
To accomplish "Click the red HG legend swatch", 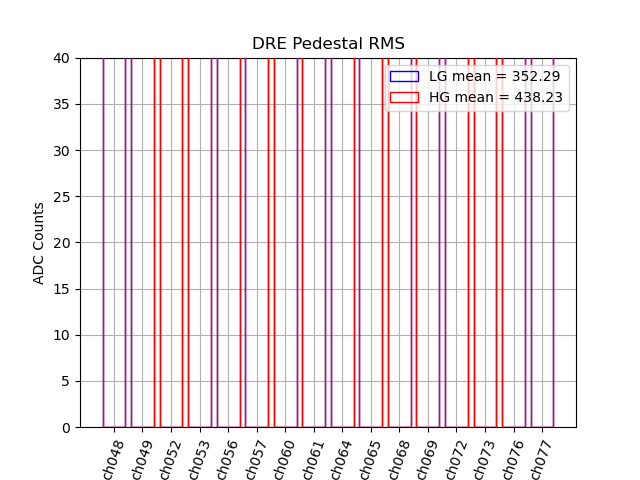I will (x=404, y=97).
